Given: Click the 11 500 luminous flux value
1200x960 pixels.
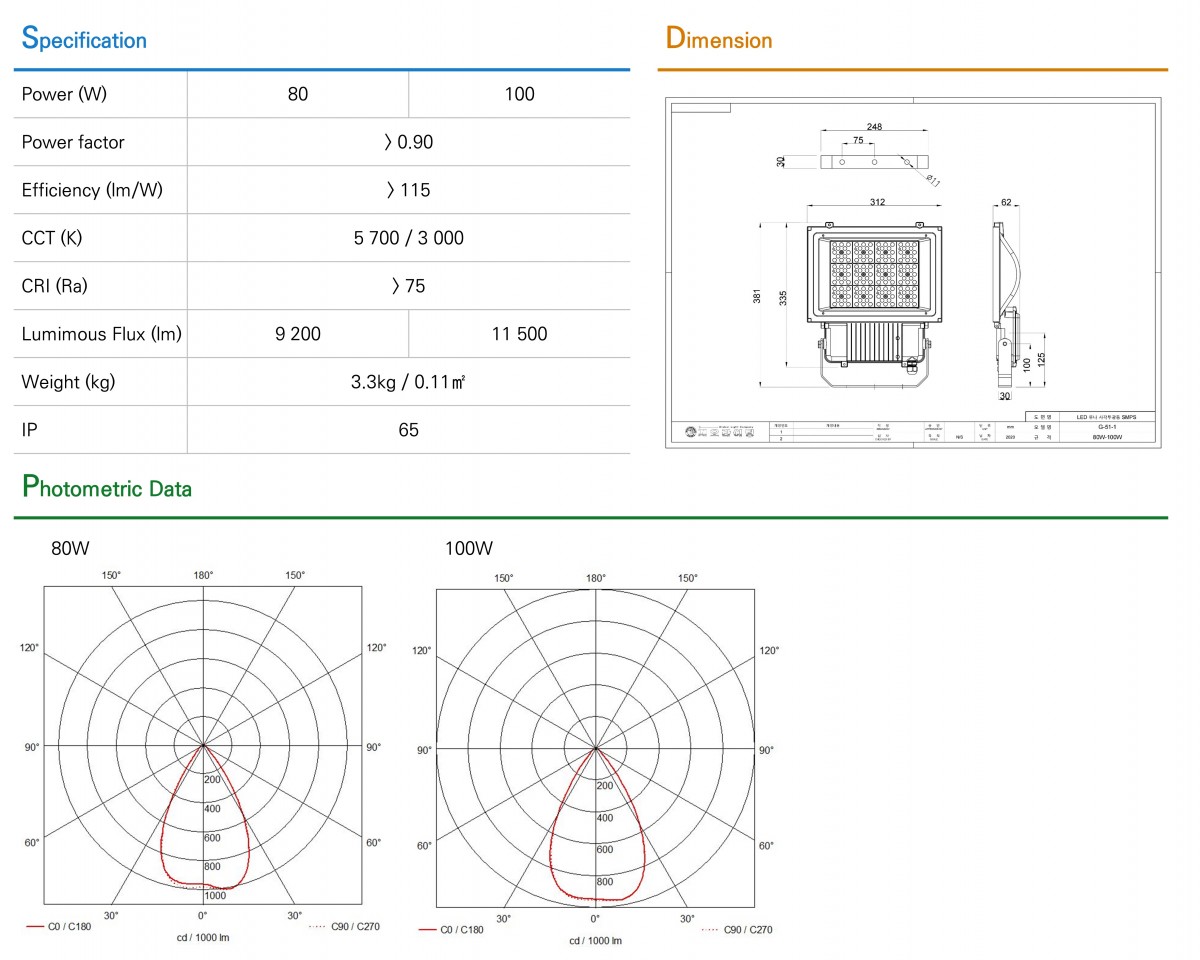Looking at the screenshot, I should (519, 334).
